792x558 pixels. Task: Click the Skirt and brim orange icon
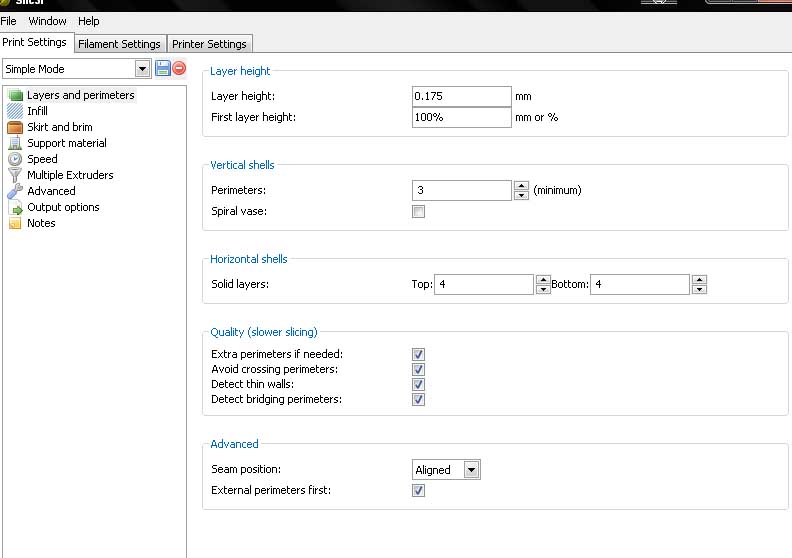click(x=15, y=127)
